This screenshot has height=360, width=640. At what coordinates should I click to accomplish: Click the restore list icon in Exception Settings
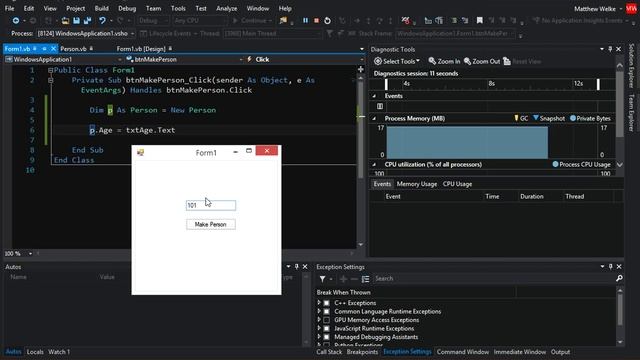tap(365, 279)
